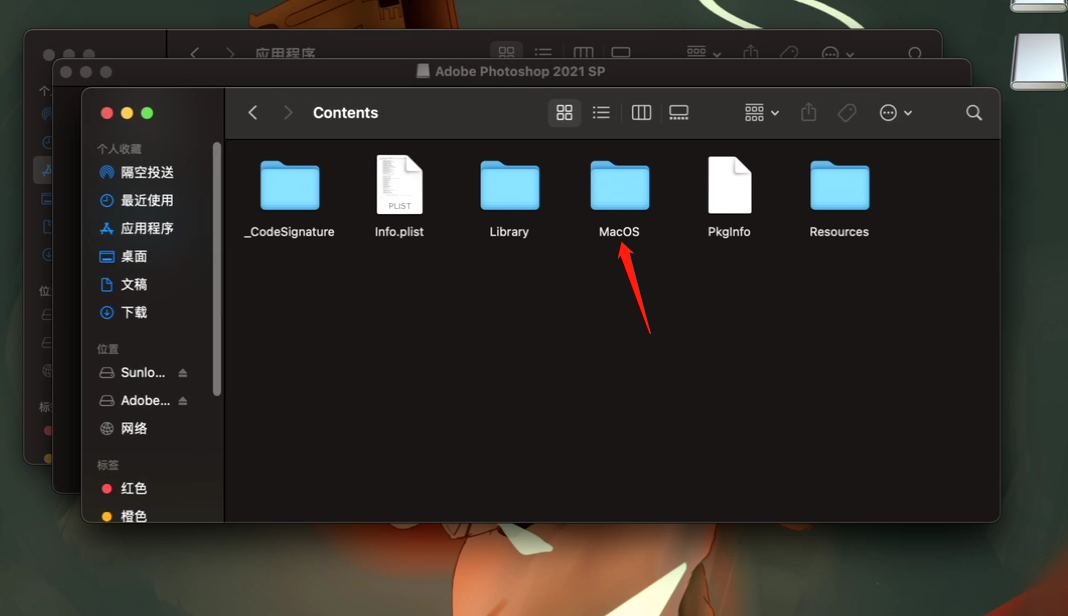Switch Contents window to gallery view
The height and width of the screenshot is (616, 1068).
click(678, 112)
